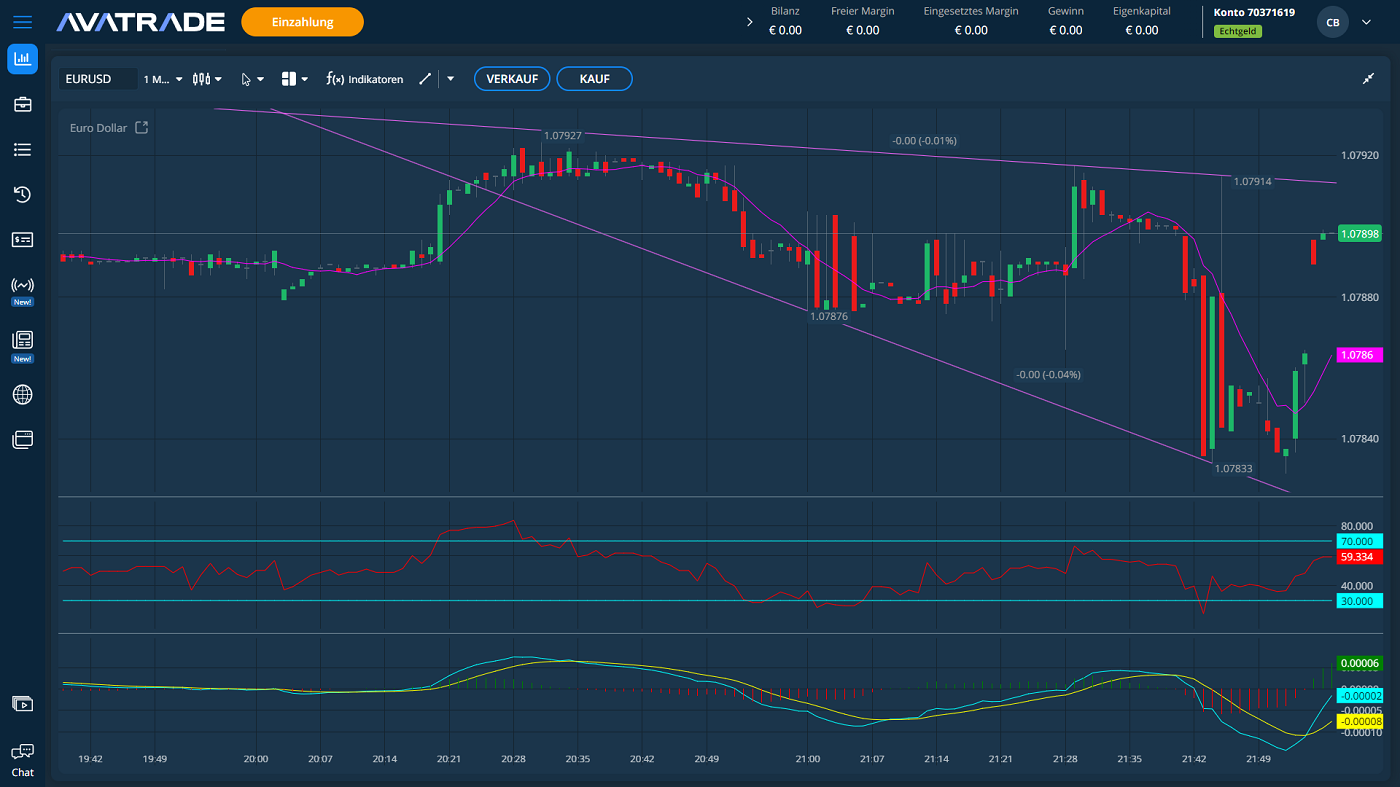The image size is (1400, 787).
Task: Select the chart view sidebar icon
Action: 22,59
